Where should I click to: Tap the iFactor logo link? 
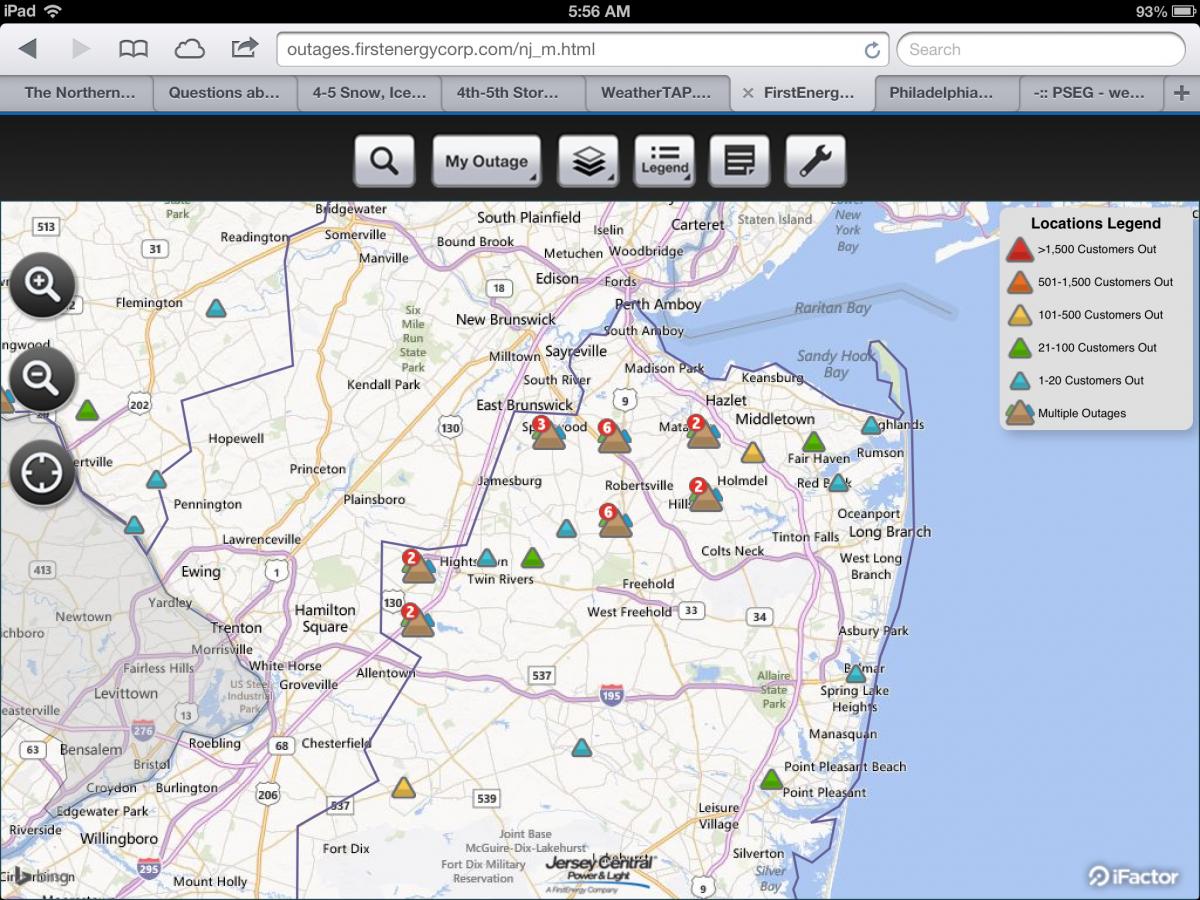point(1133,876)
